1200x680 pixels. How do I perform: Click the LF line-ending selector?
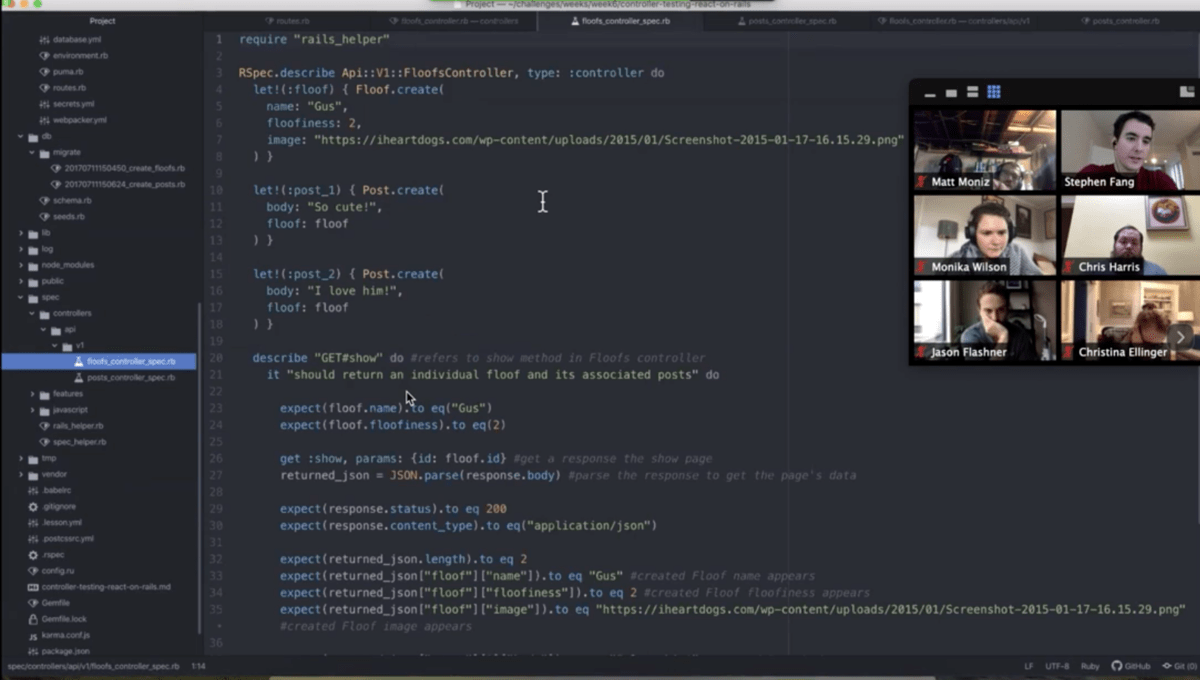pos(1029,666)
